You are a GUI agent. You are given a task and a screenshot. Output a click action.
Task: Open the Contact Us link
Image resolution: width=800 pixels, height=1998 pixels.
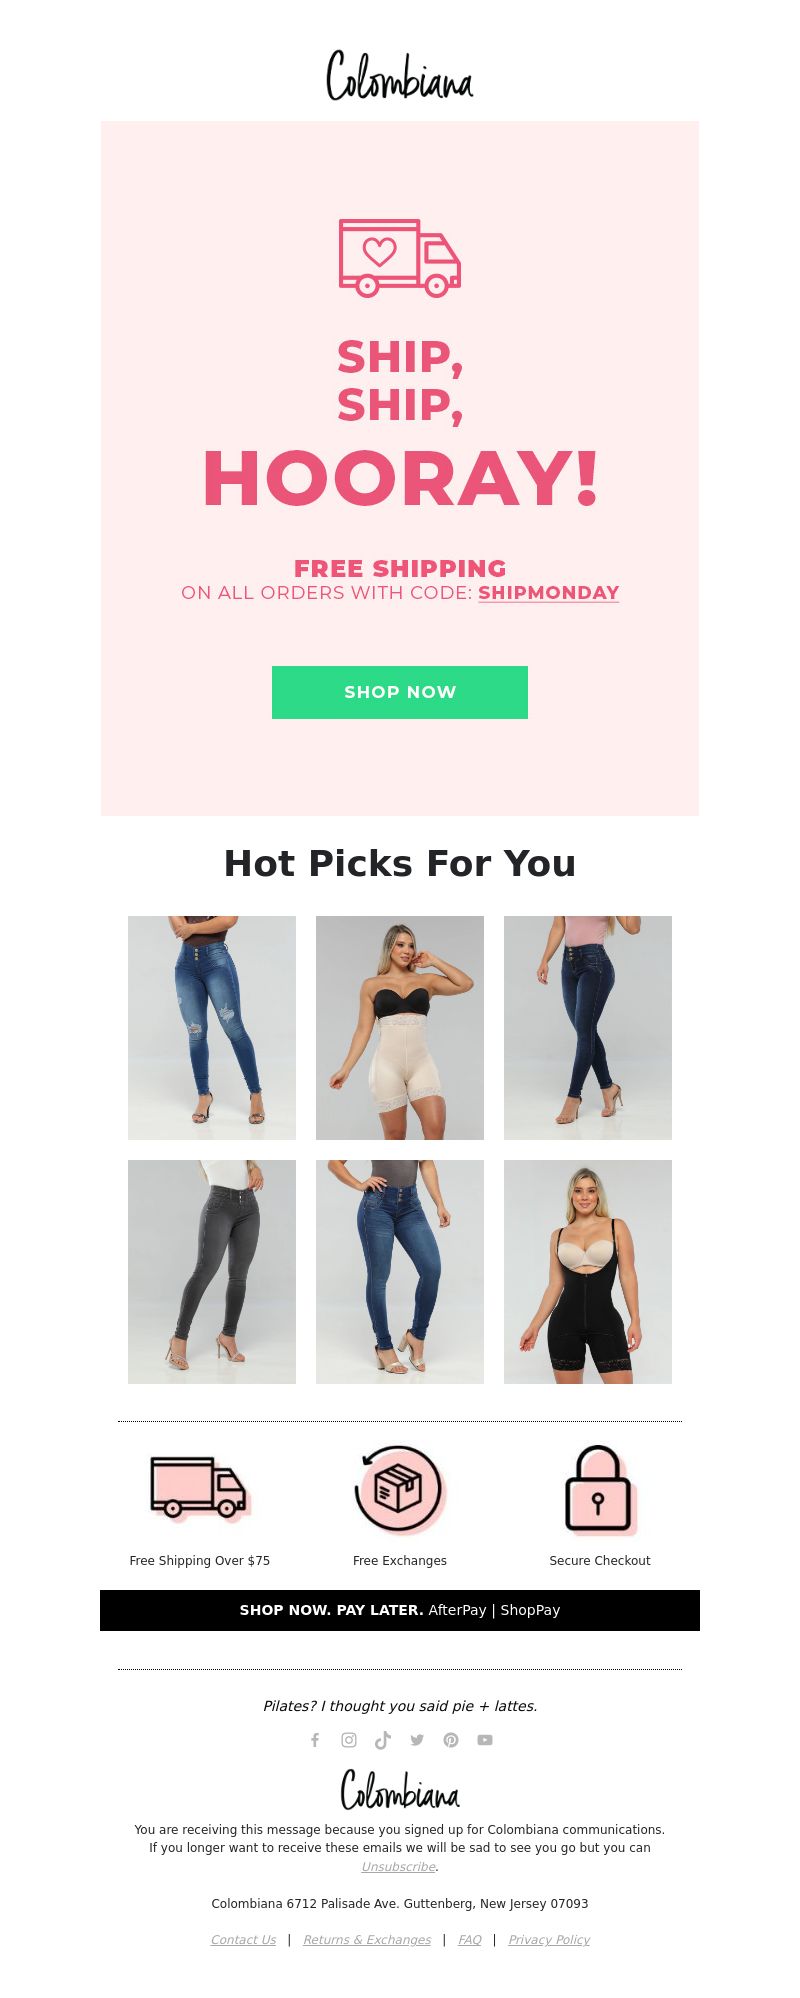243,1940
